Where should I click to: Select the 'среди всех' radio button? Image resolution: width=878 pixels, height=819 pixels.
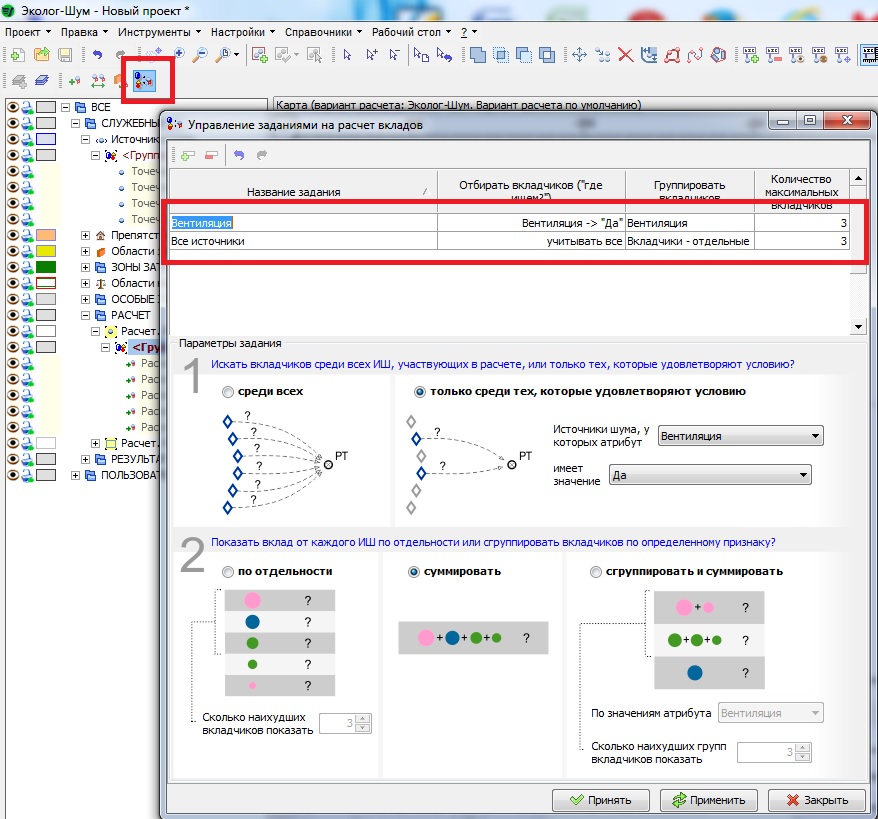point(230,392)
